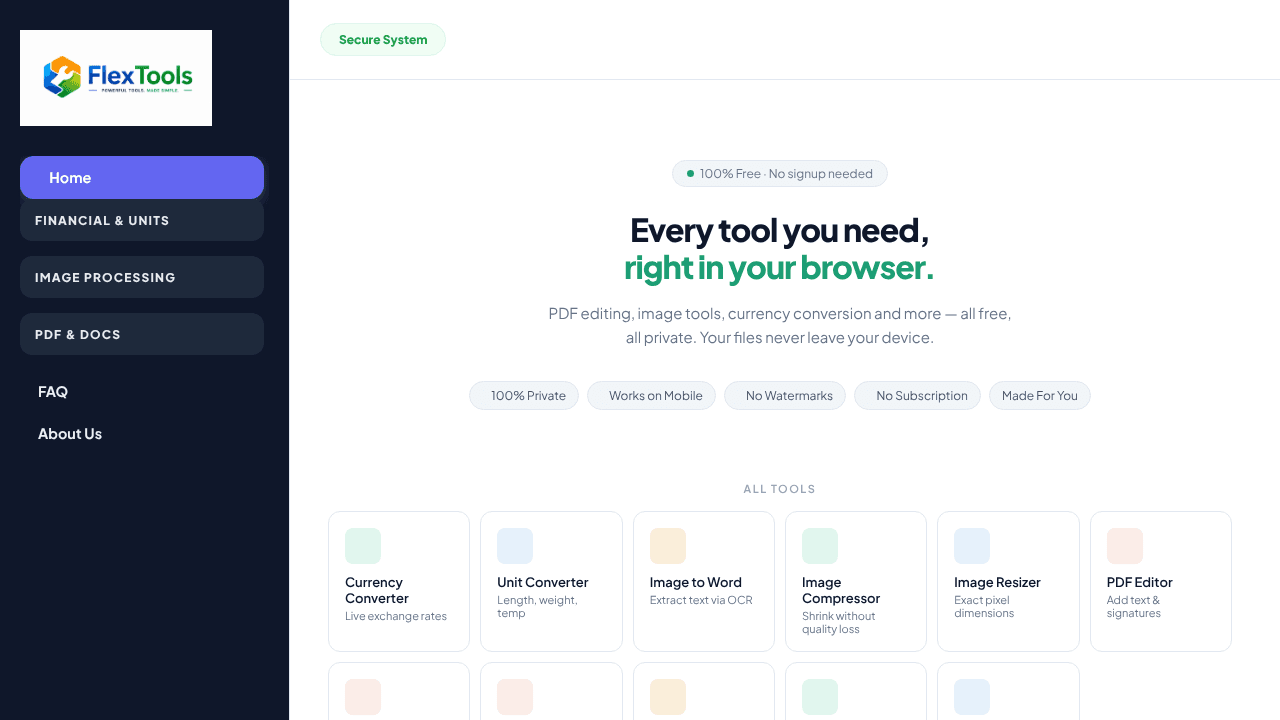Click the 'Shrink without quality loss' description
Viewport: 1280px width, 720px height.
coord(838,623)
